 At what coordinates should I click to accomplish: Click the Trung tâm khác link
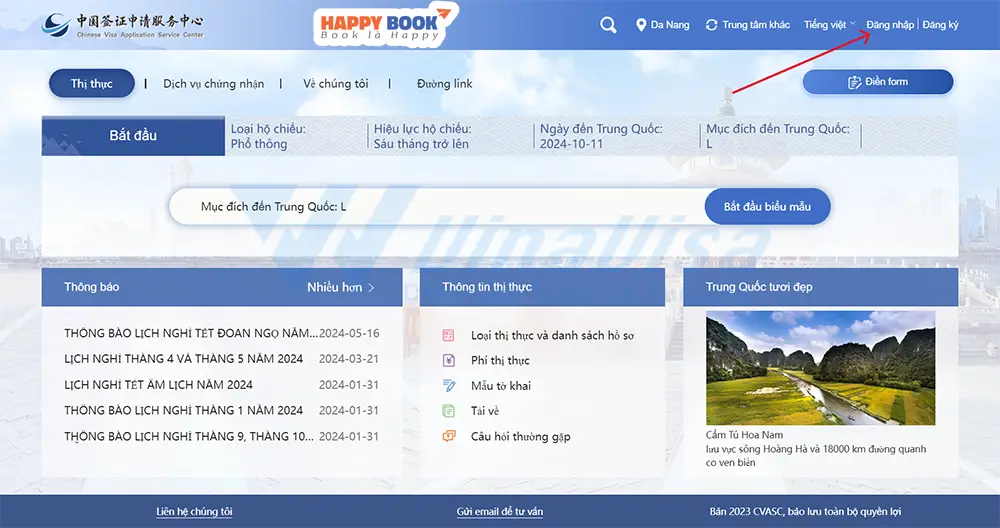pyautogui.click(x=756, y=25)
